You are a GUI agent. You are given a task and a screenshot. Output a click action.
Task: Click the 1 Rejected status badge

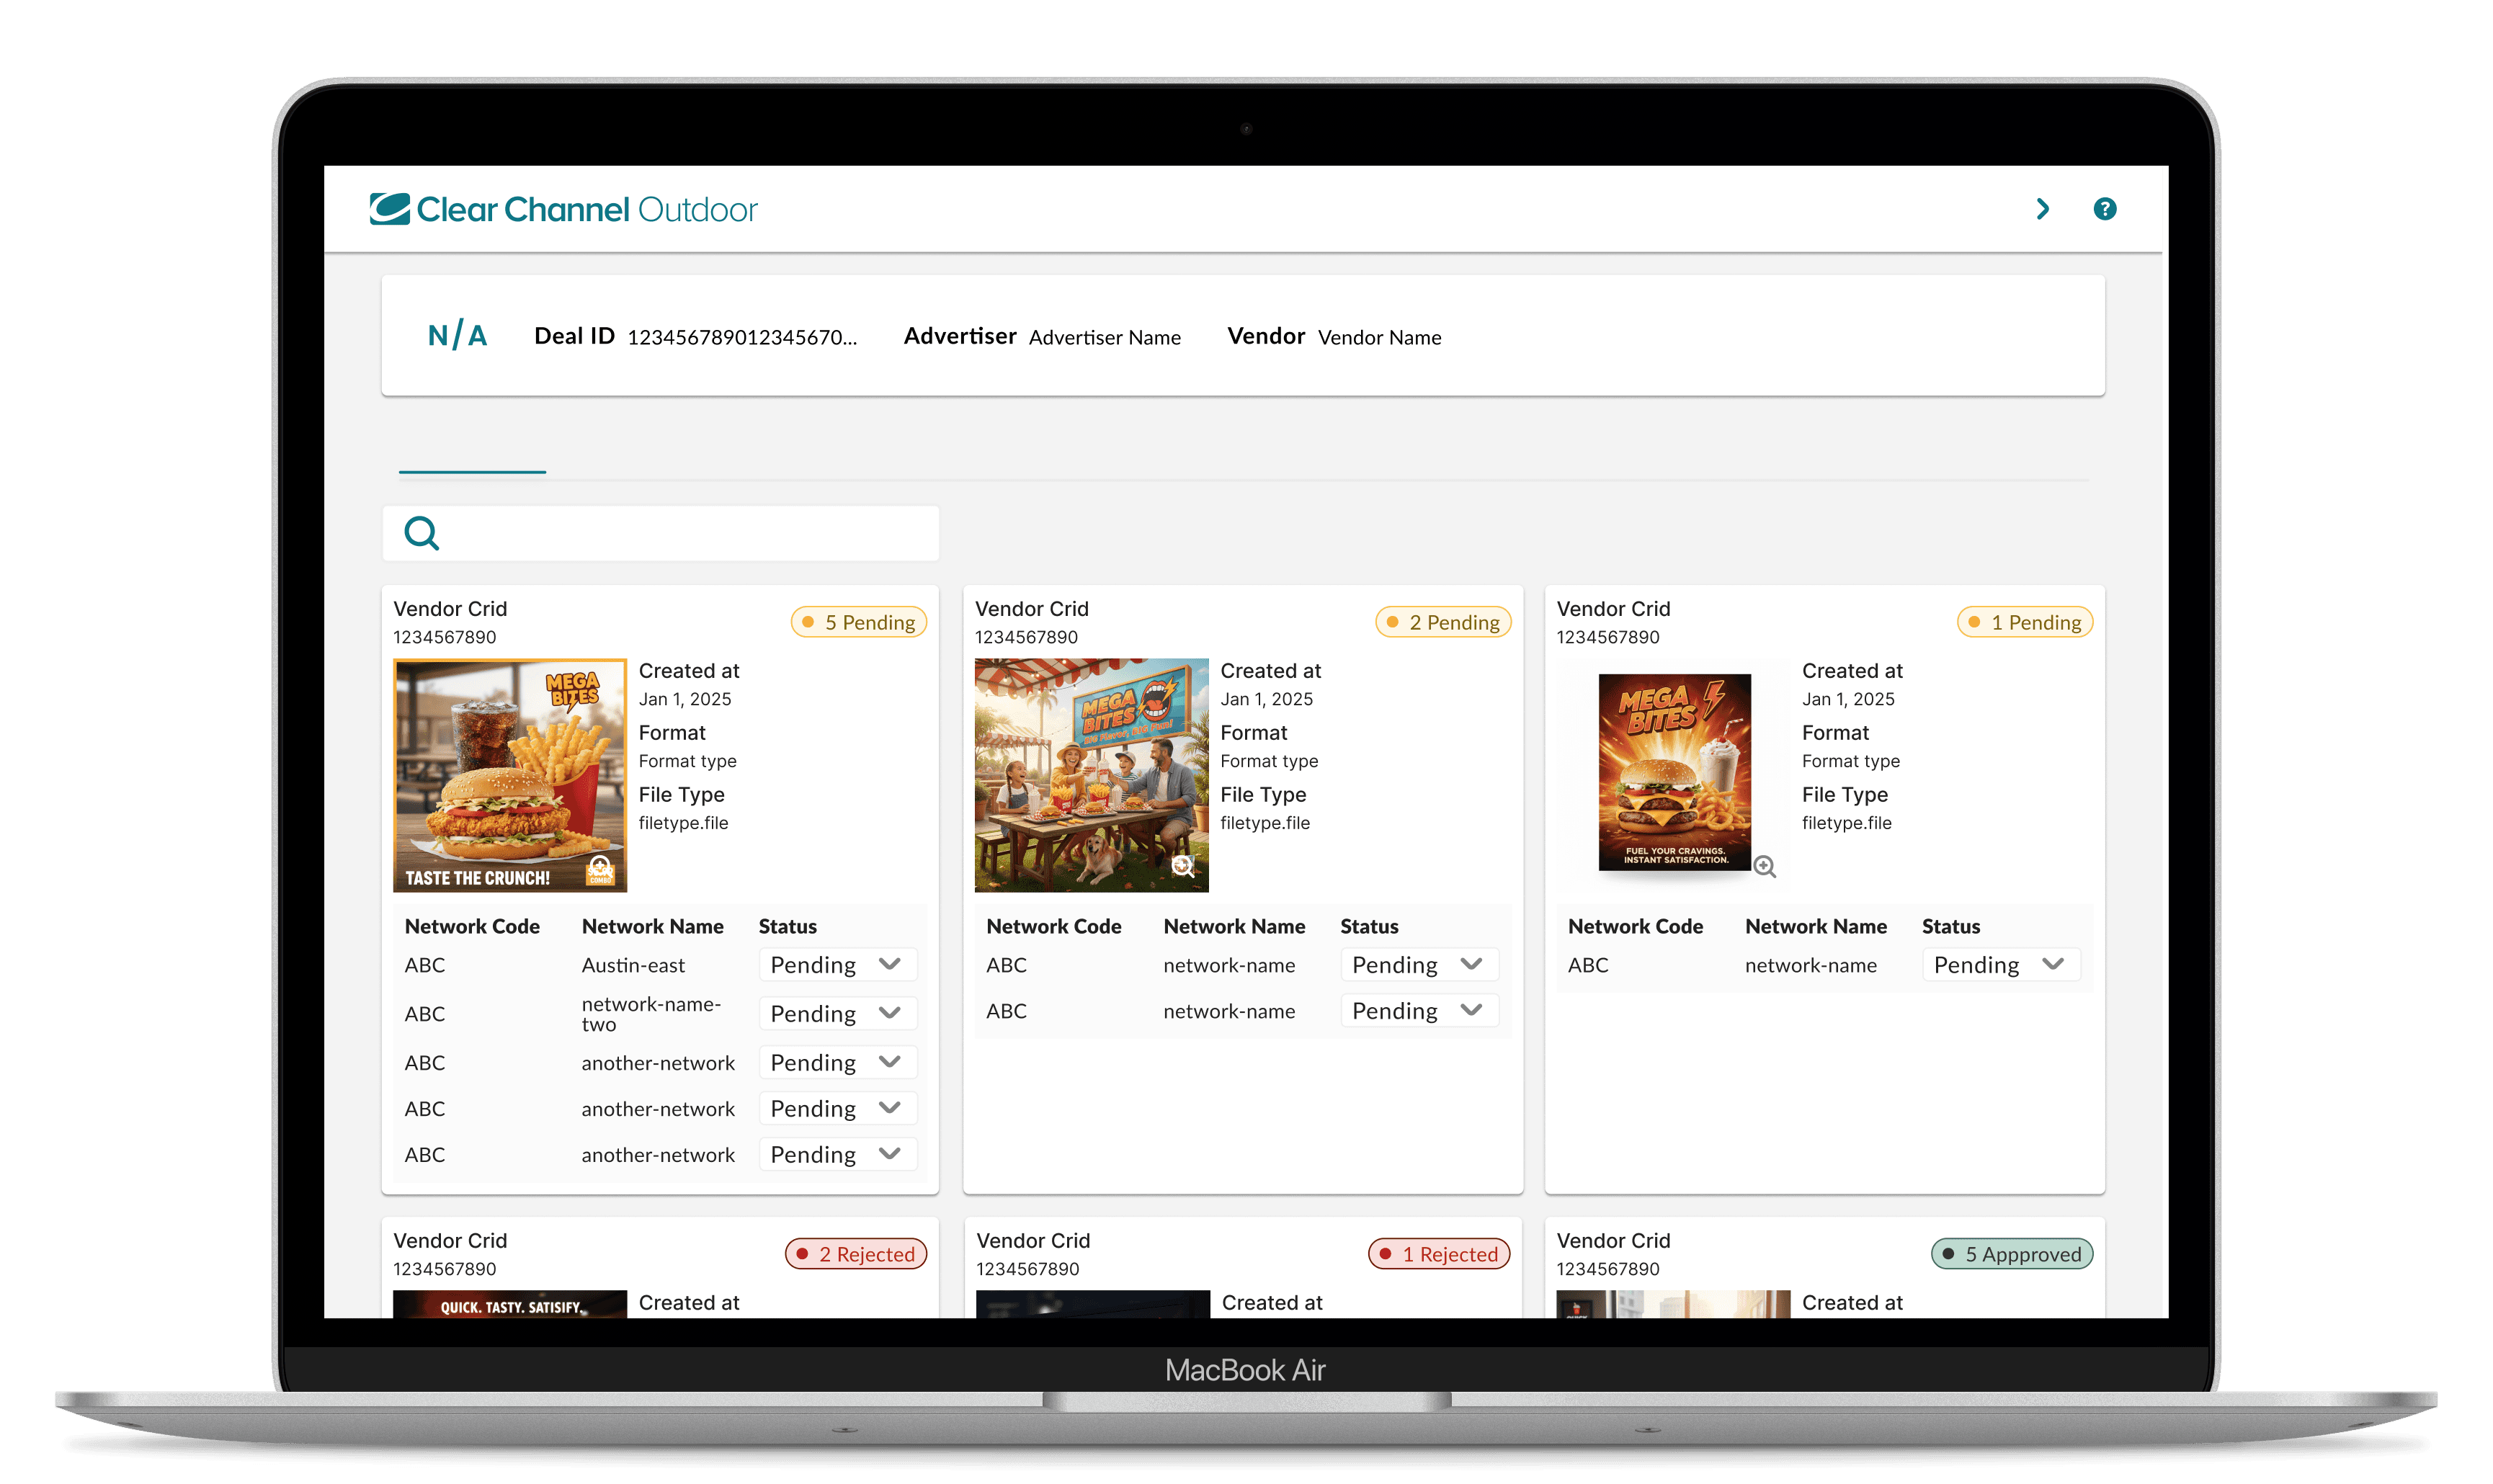[x=1439, y=1254]
